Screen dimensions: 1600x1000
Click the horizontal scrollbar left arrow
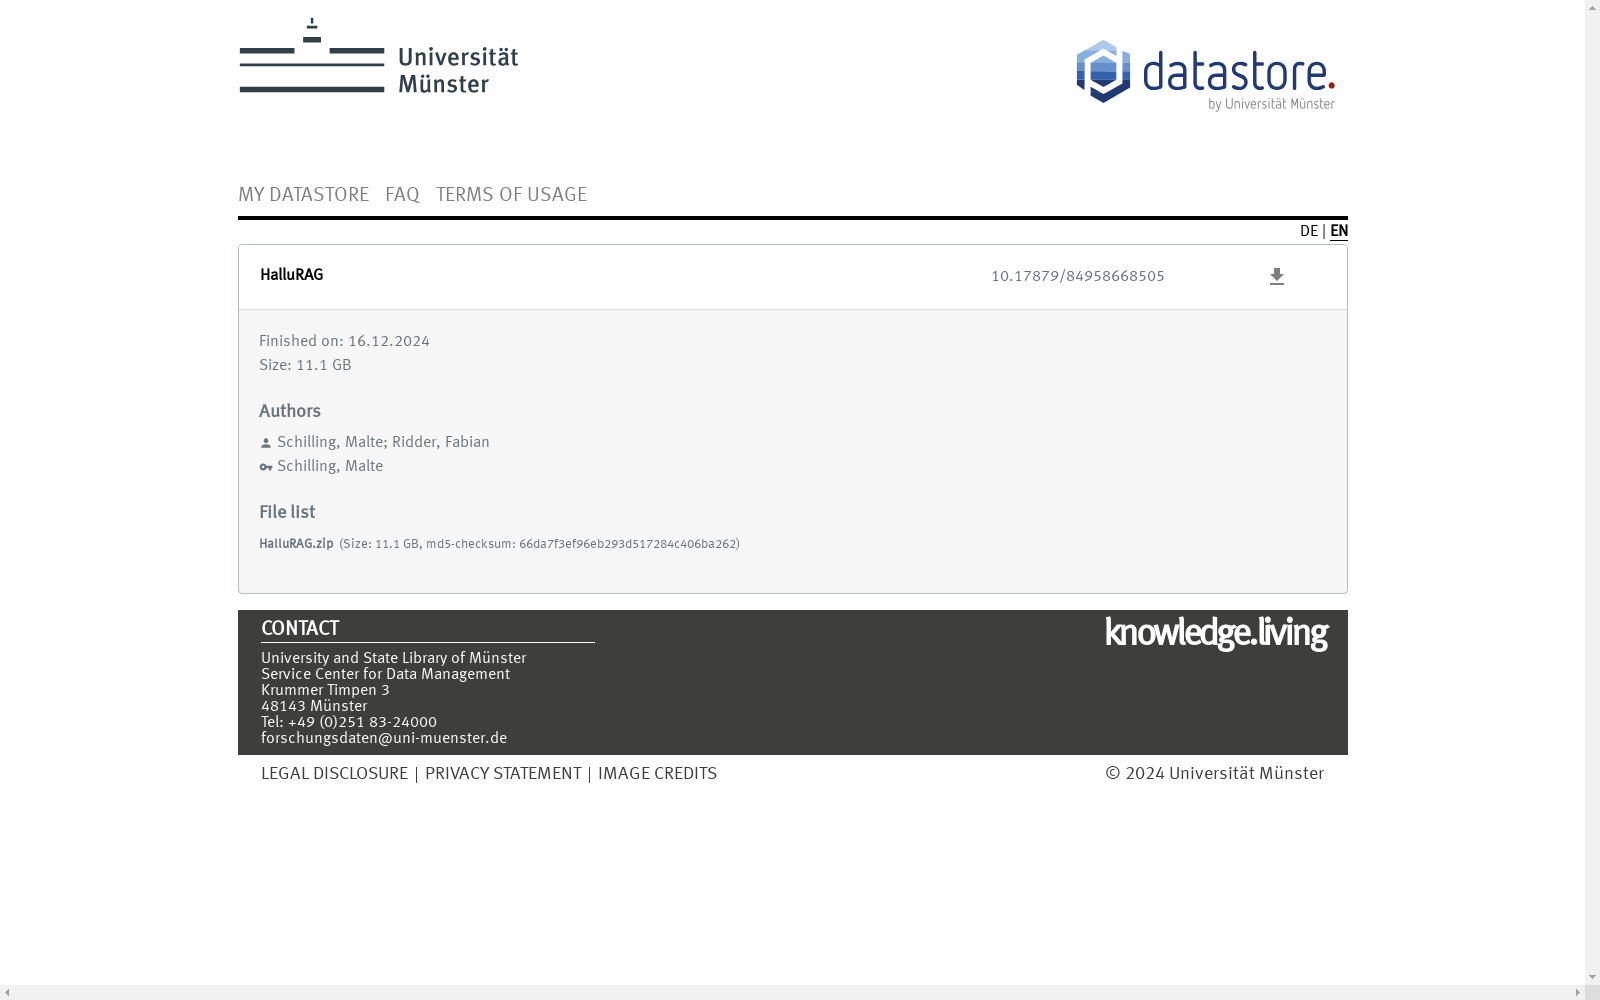point(8,992)
